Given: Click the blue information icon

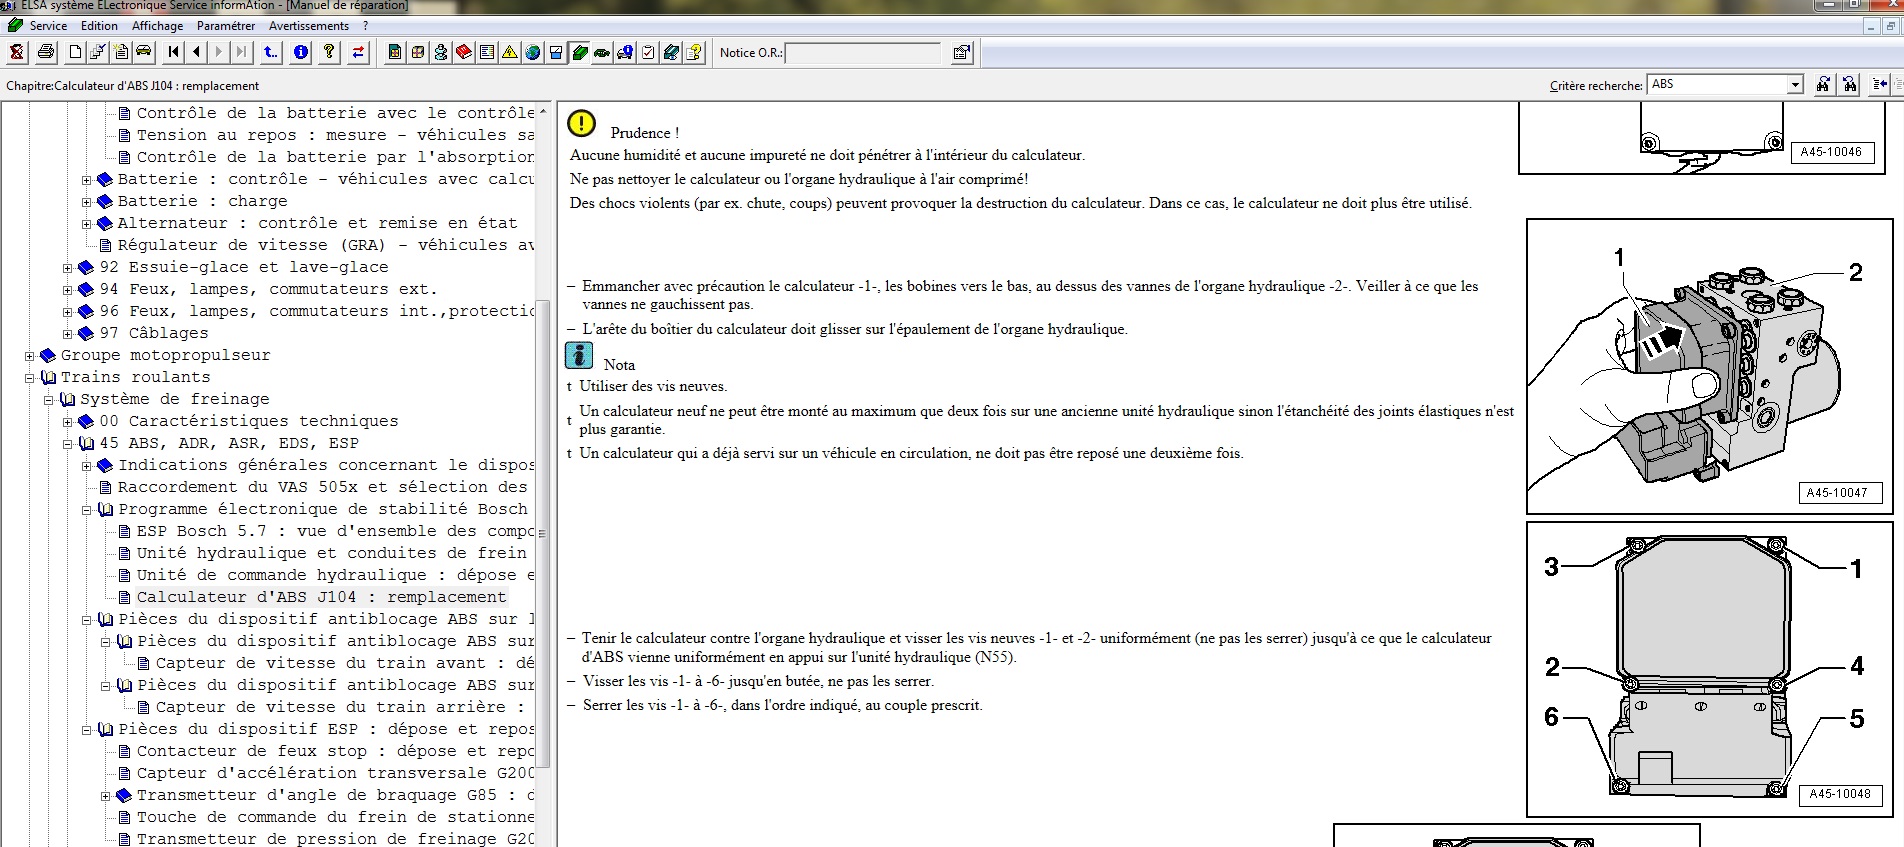Looking at the screenshot, I should click(301, 53).
